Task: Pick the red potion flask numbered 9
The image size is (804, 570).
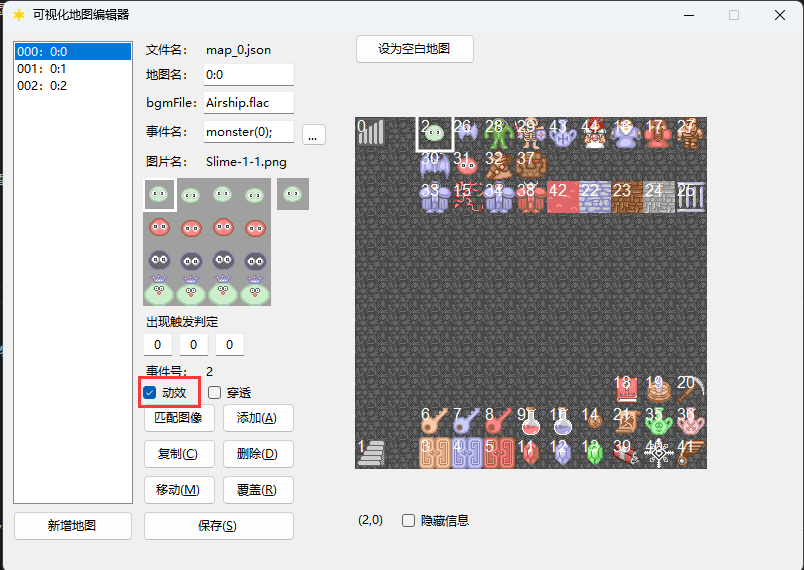Action: click(531, 421)
